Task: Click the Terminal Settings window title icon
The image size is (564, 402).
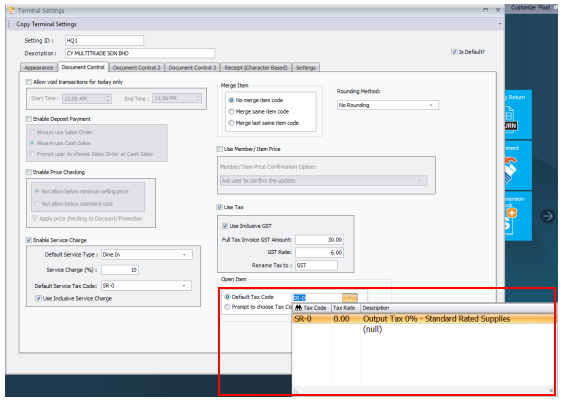Action: tap(12, 10)
